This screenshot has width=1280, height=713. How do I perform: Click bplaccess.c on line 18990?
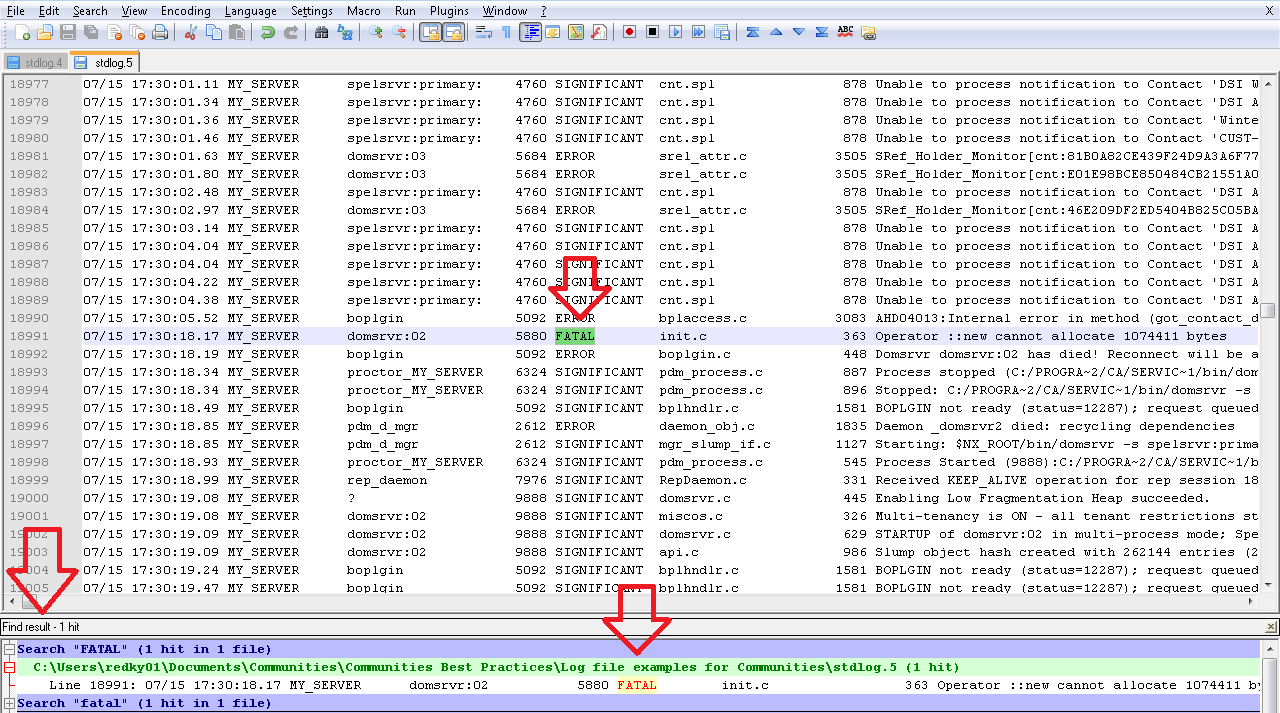coord(703,318)
